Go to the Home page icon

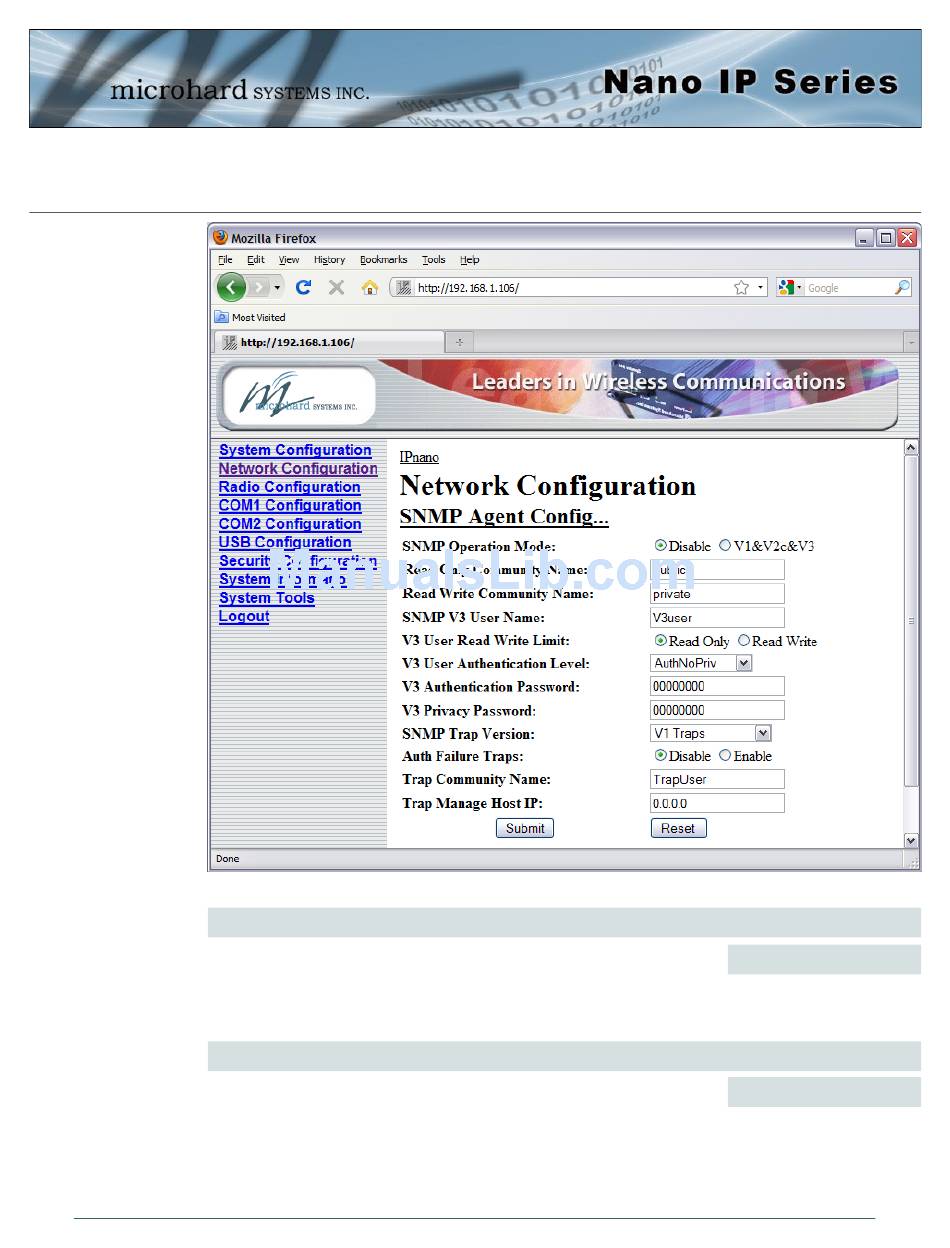(369, 288)
